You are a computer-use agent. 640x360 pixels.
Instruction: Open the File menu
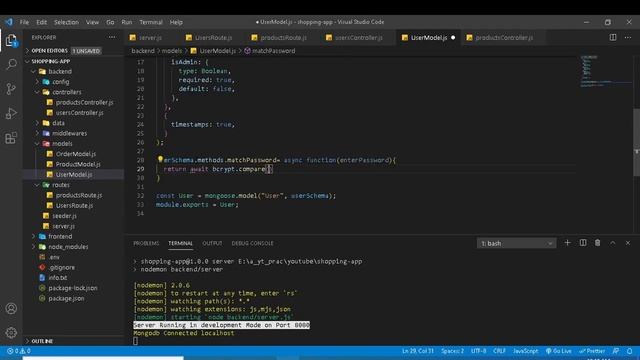click(24, 22)
